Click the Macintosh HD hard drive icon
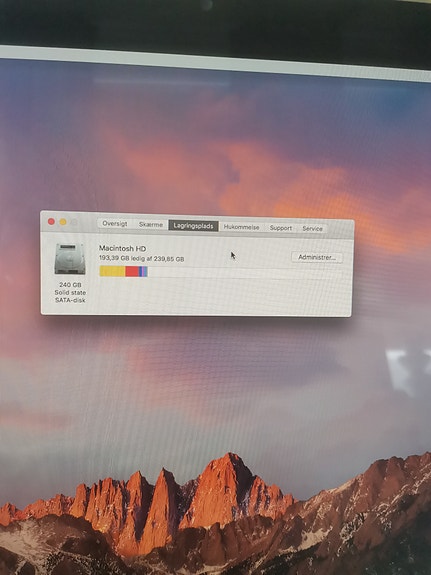 pos(70,259)
